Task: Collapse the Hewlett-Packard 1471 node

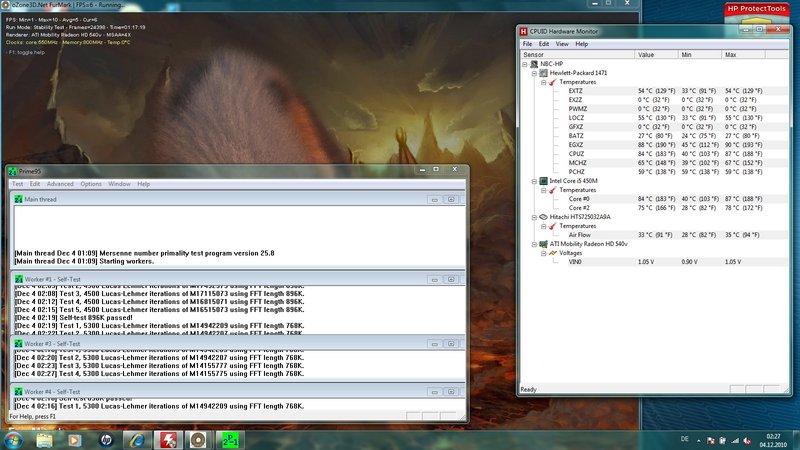Action: (x=534, y=73)
